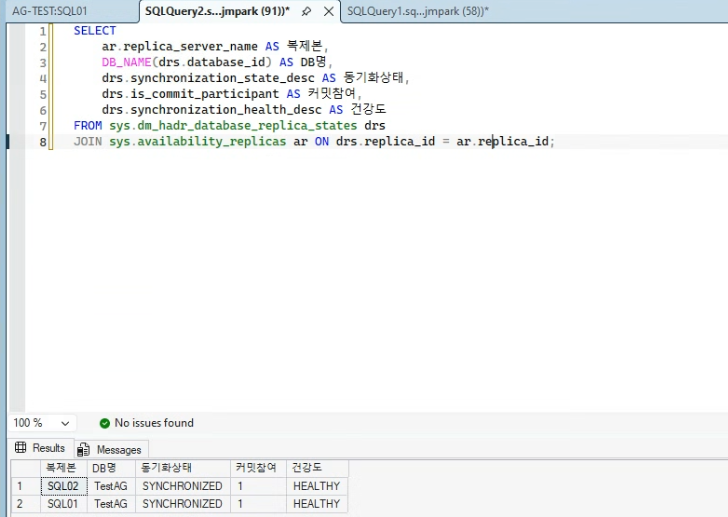Image resolution: width=728 pixels, height=517 pixels.
Task: Click drs.is_commit_participant on line 5
Action: coord(190,94)
